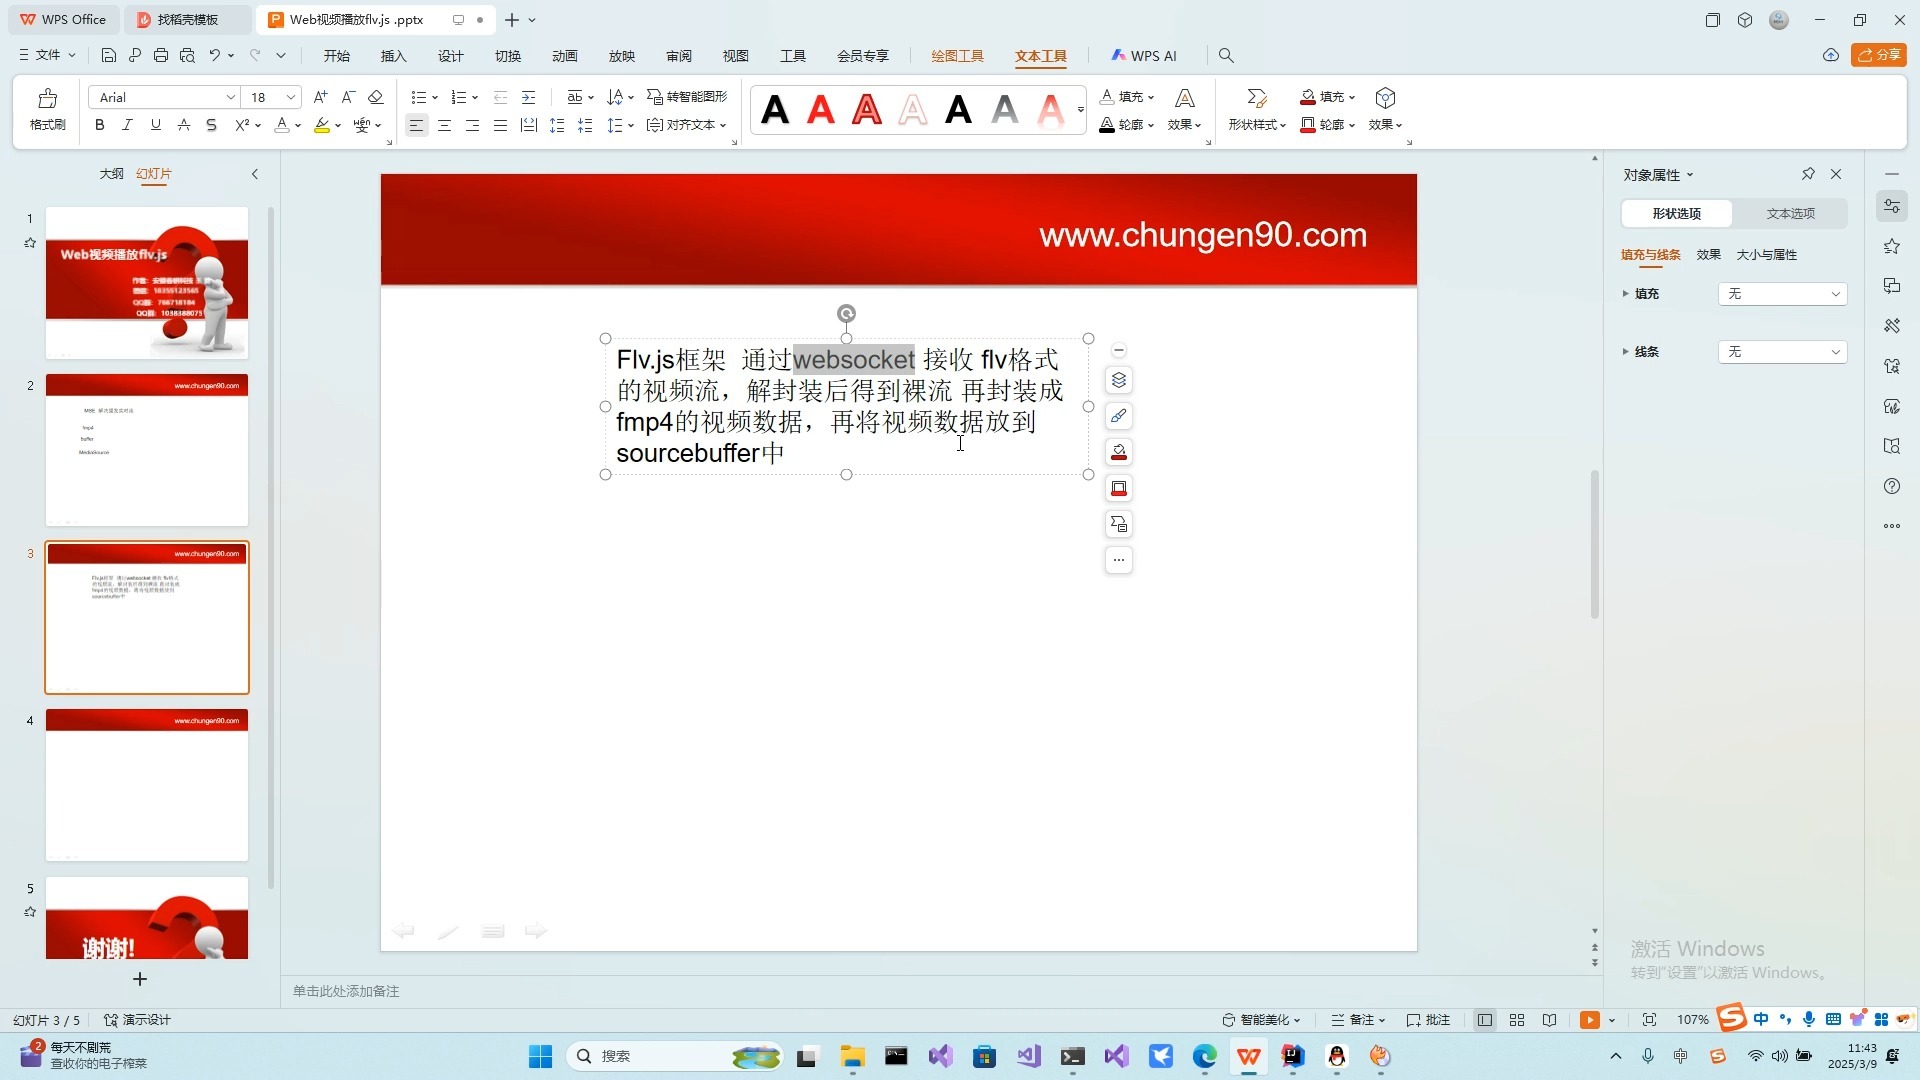Open the numbered list dropdown
Screen dimensions: 1920x1080
475,97
